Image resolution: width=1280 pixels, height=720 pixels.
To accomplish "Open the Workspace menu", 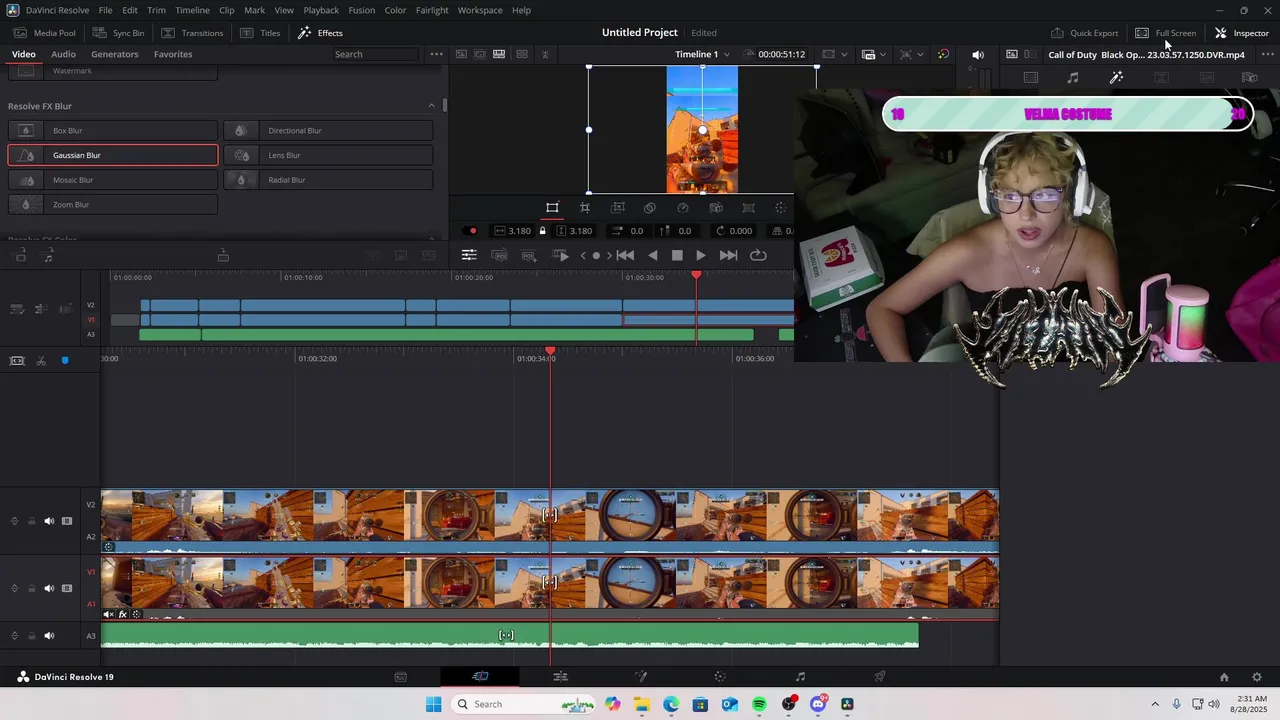I will tap(480, 10).
